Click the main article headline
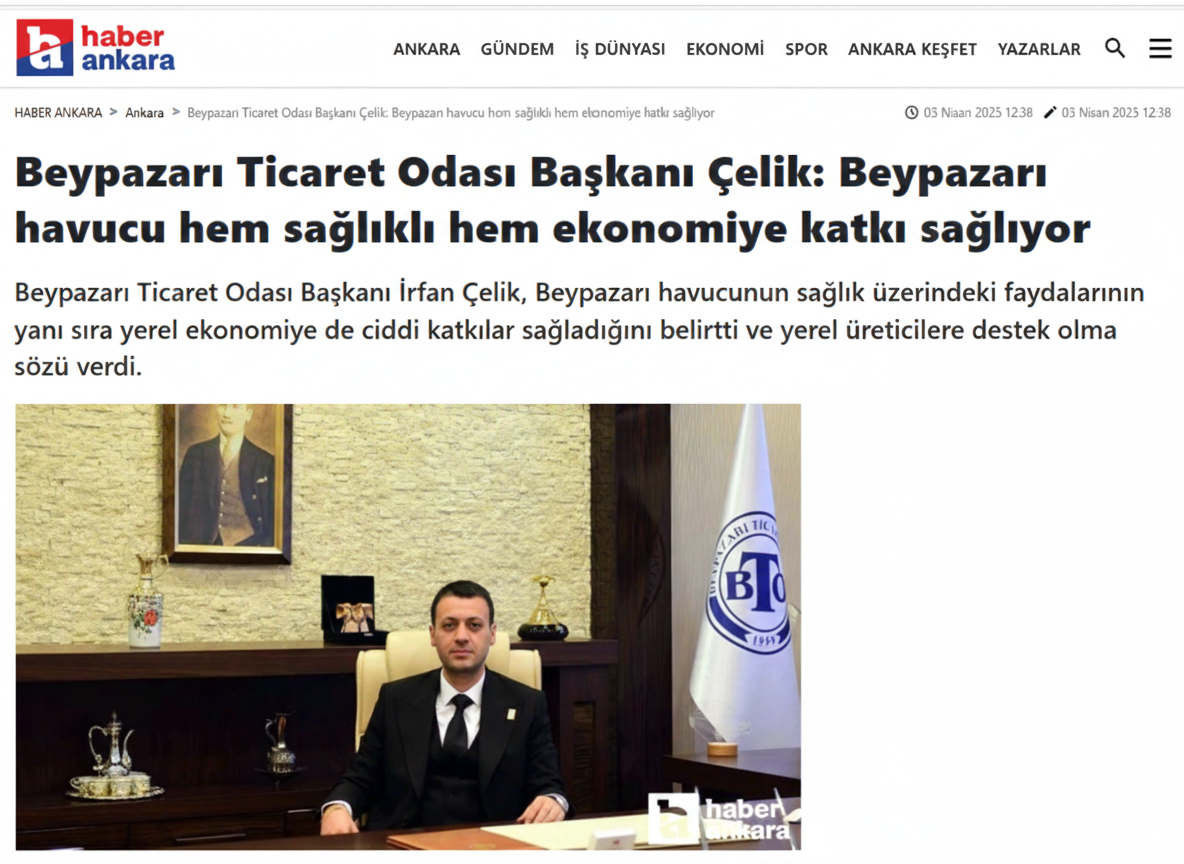The height and width of the screenshot is (864, 1184). 553,200
